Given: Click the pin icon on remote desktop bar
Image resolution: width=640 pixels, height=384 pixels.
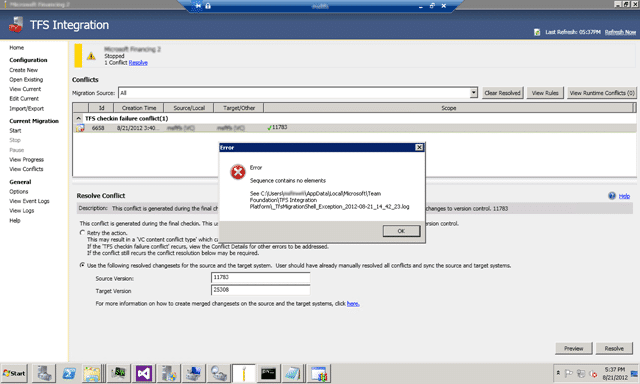Looking at the screenshot, I should [198, 6].
